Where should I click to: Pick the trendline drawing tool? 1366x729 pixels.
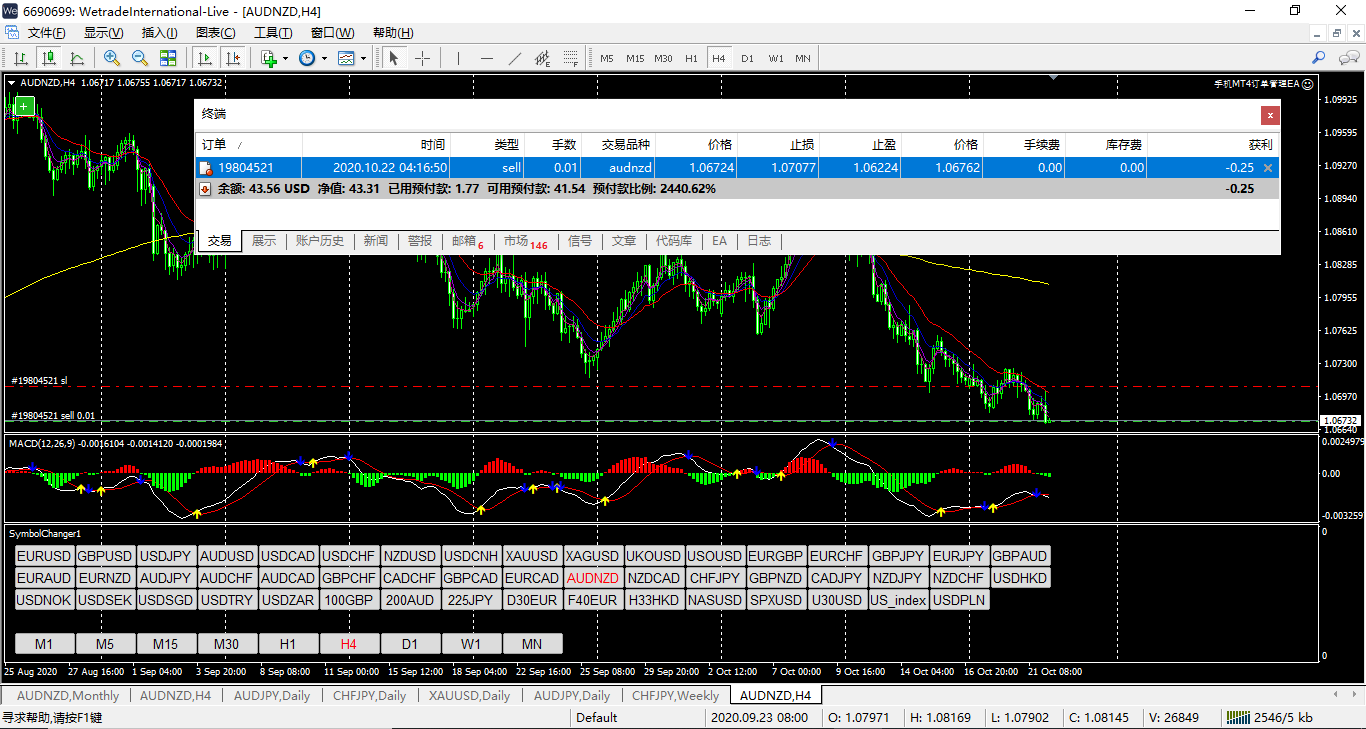(515, 58)
